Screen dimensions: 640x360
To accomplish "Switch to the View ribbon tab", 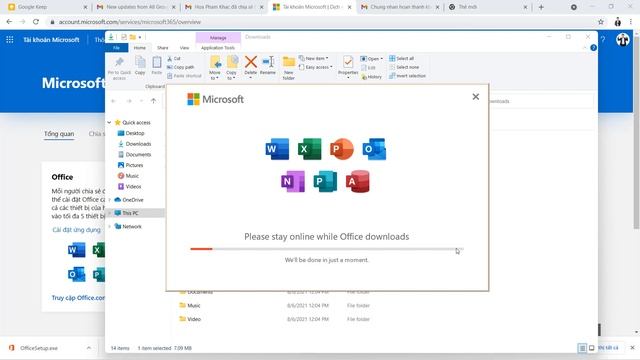I will pos(184,48).
